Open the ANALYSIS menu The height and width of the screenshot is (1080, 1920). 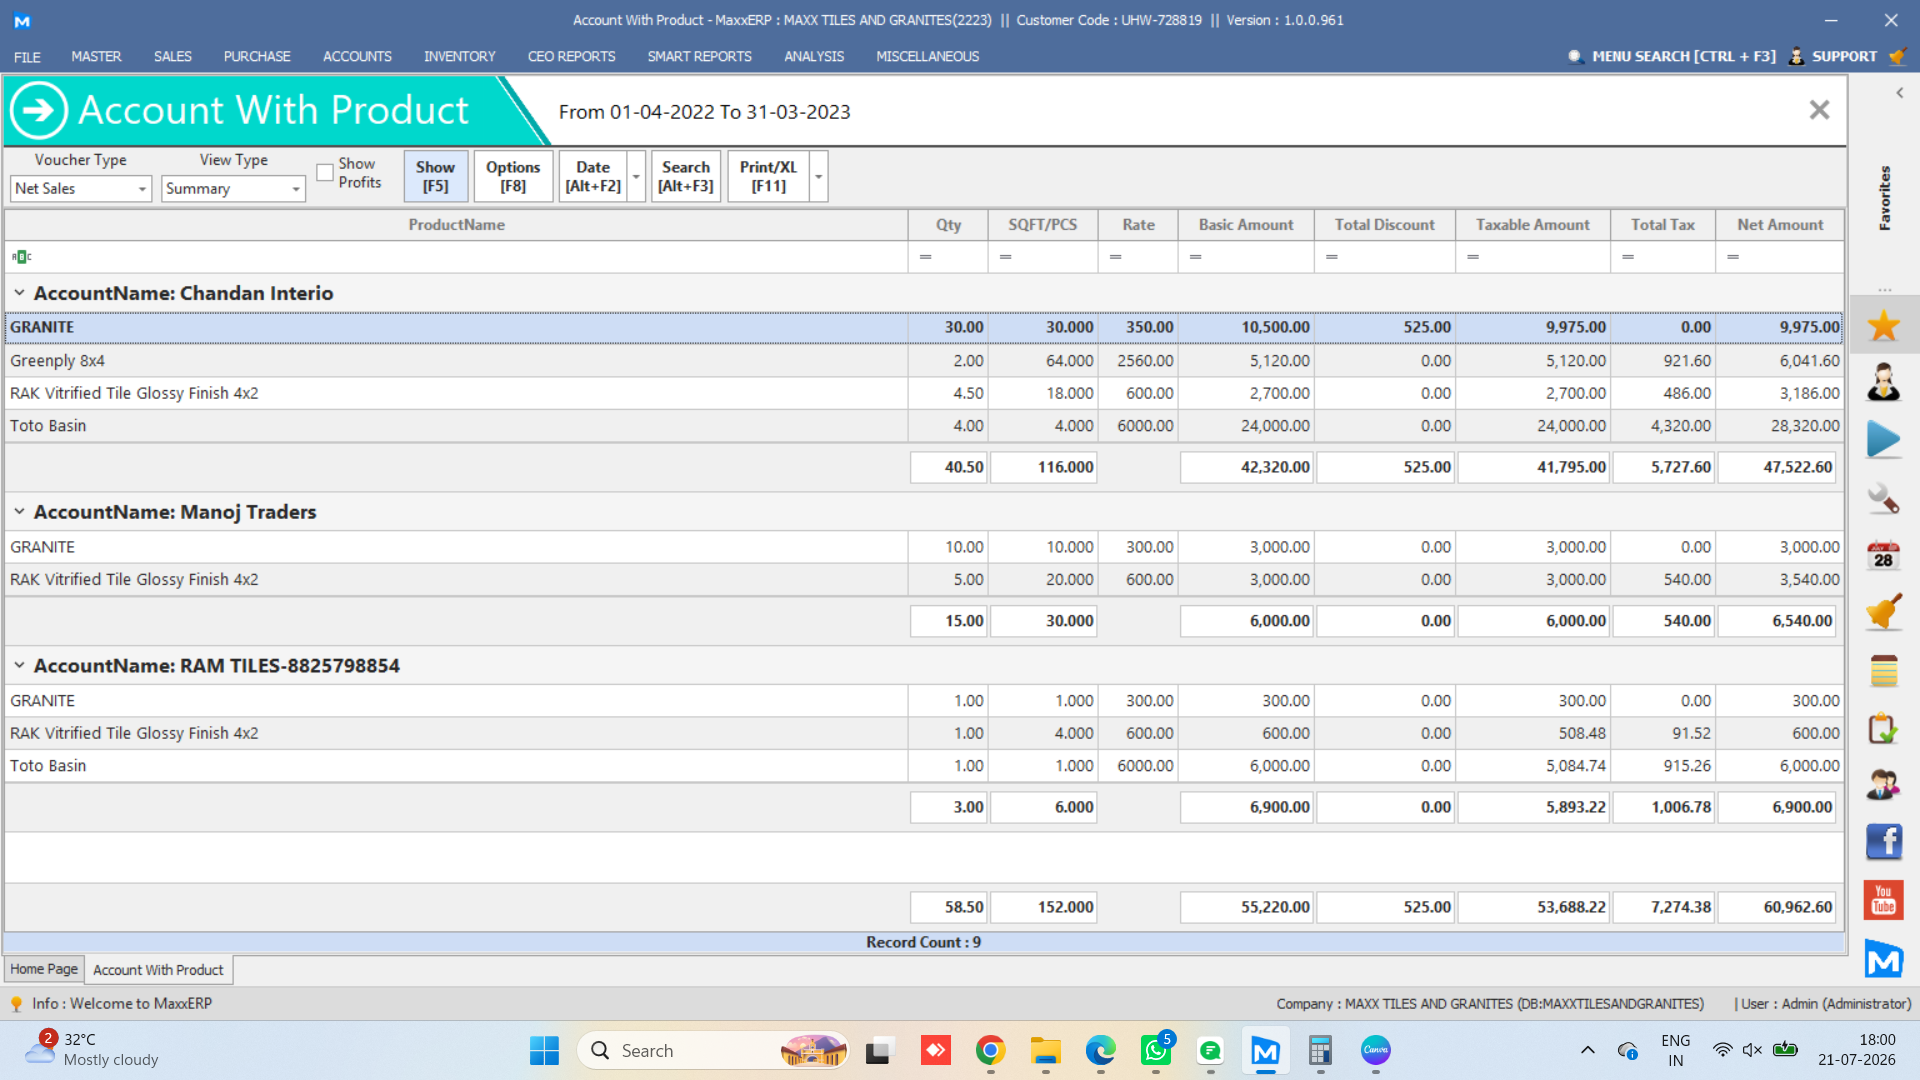(814, 57)
